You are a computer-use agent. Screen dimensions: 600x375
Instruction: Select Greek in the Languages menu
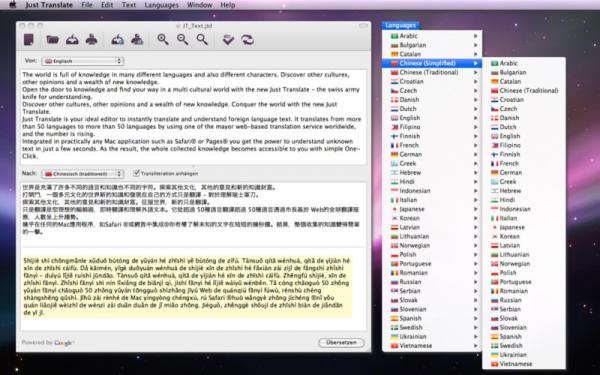(432, 163)
